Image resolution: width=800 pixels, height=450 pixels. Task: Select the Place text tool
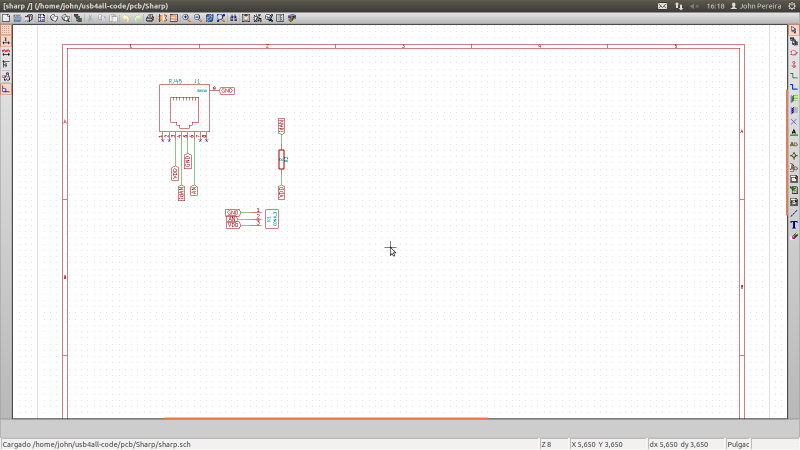click(x=794, y=224)
